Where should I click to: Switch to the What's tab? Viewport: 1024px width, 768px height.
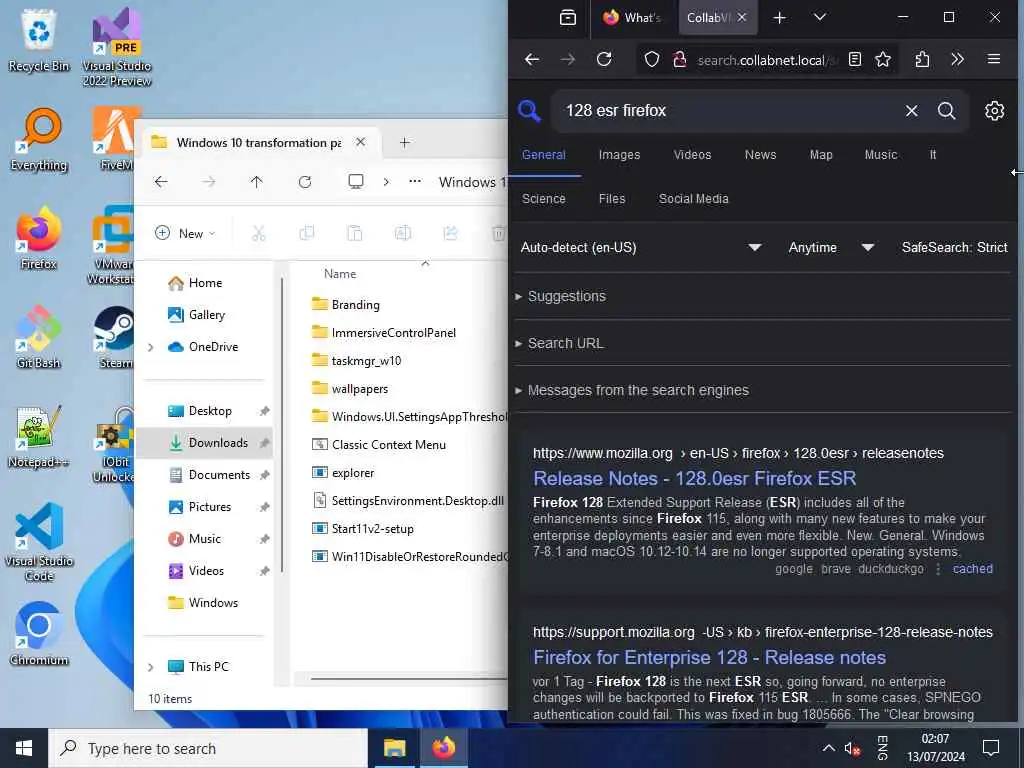[632, 18]
